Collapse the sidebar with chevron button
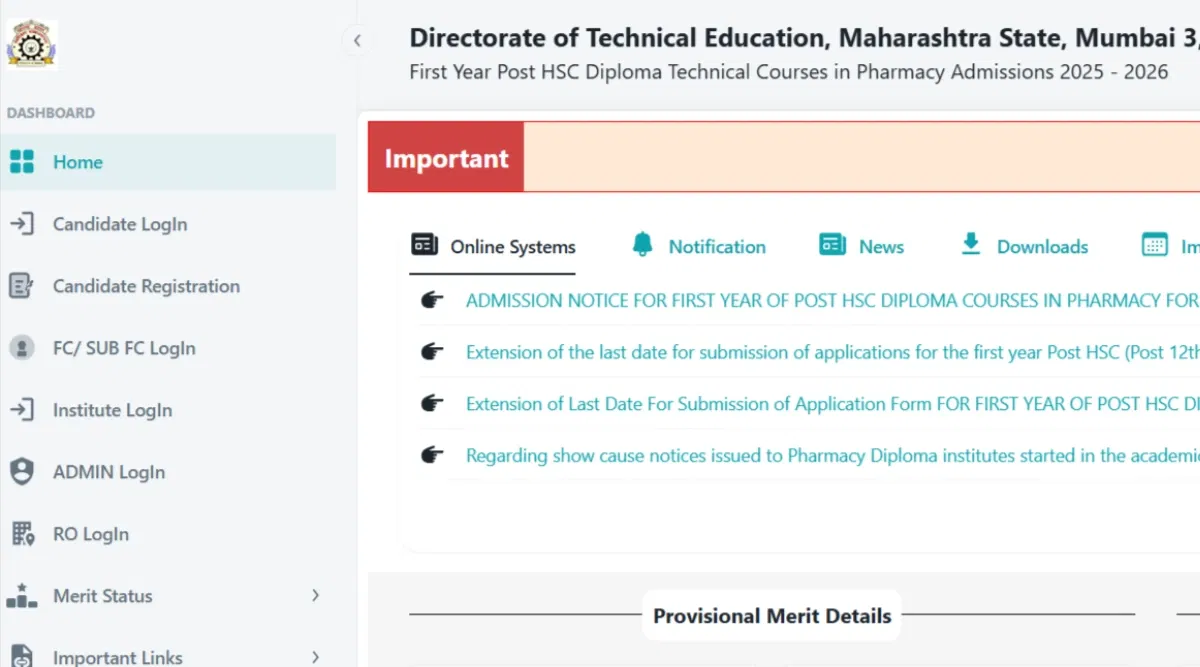Image resolution: width=1200 pixels, height=667 pixels. coord(357,41)
